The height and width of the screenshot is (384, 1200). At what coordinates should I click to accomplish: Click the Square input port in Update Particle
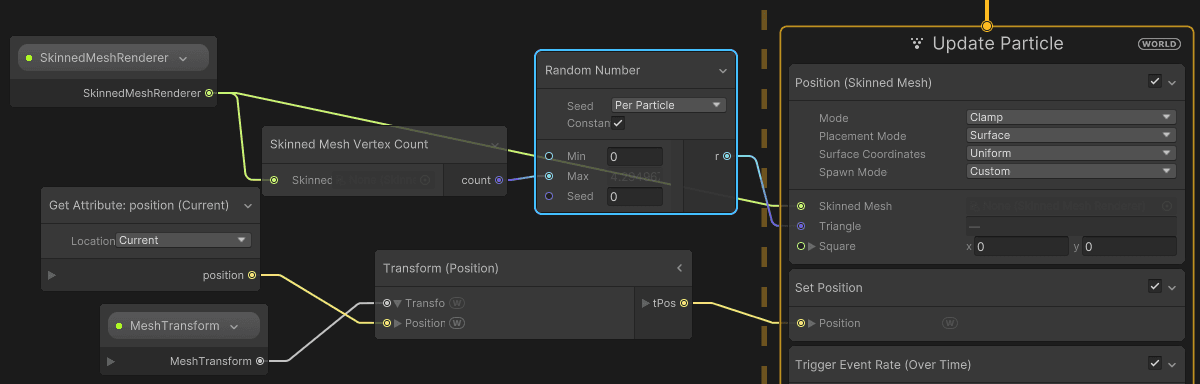point(801,246)
